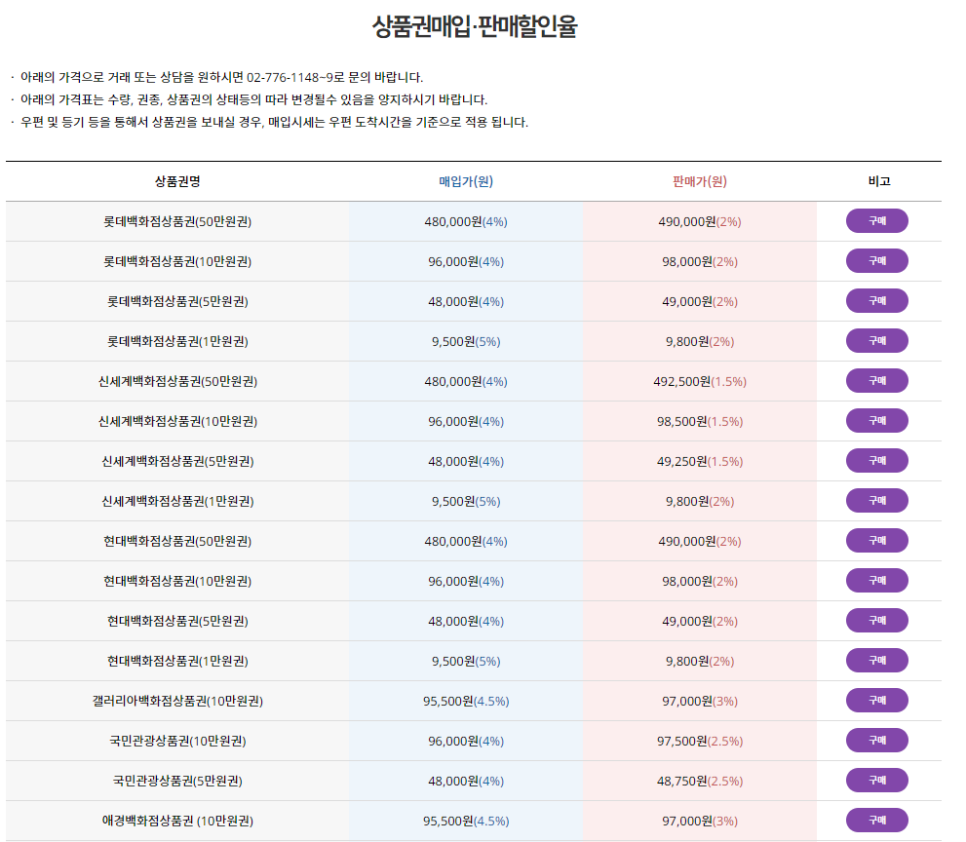The width and height of the screenshot is (966, 842).
Task: Select the 신세계백화점상품권(50만원권) name cell
Action: click(177, 382)
